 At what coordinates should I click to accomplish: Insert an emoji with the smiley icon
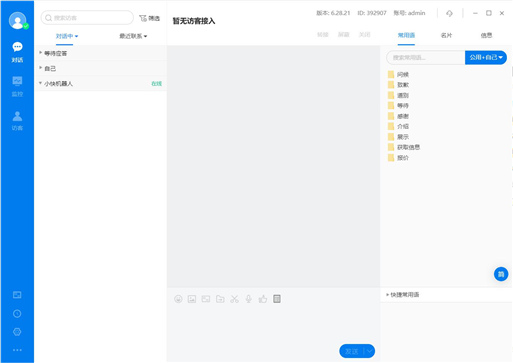click(x=178, y=299)
